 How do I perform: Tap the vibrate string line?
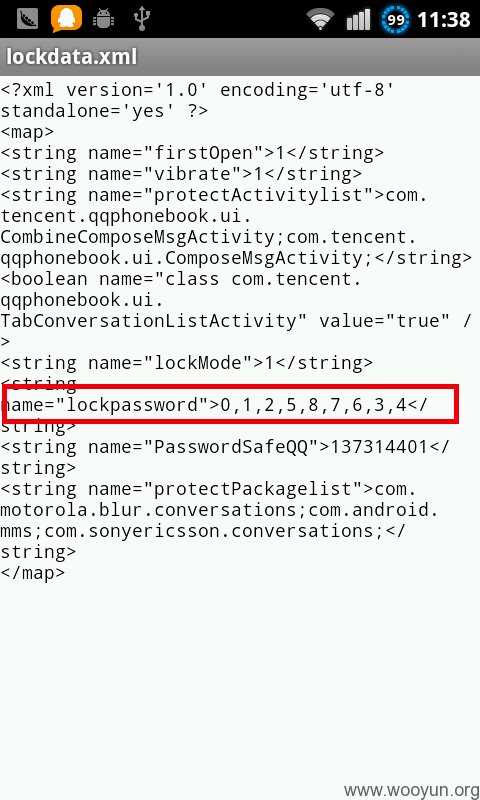[x=181, y=173]
